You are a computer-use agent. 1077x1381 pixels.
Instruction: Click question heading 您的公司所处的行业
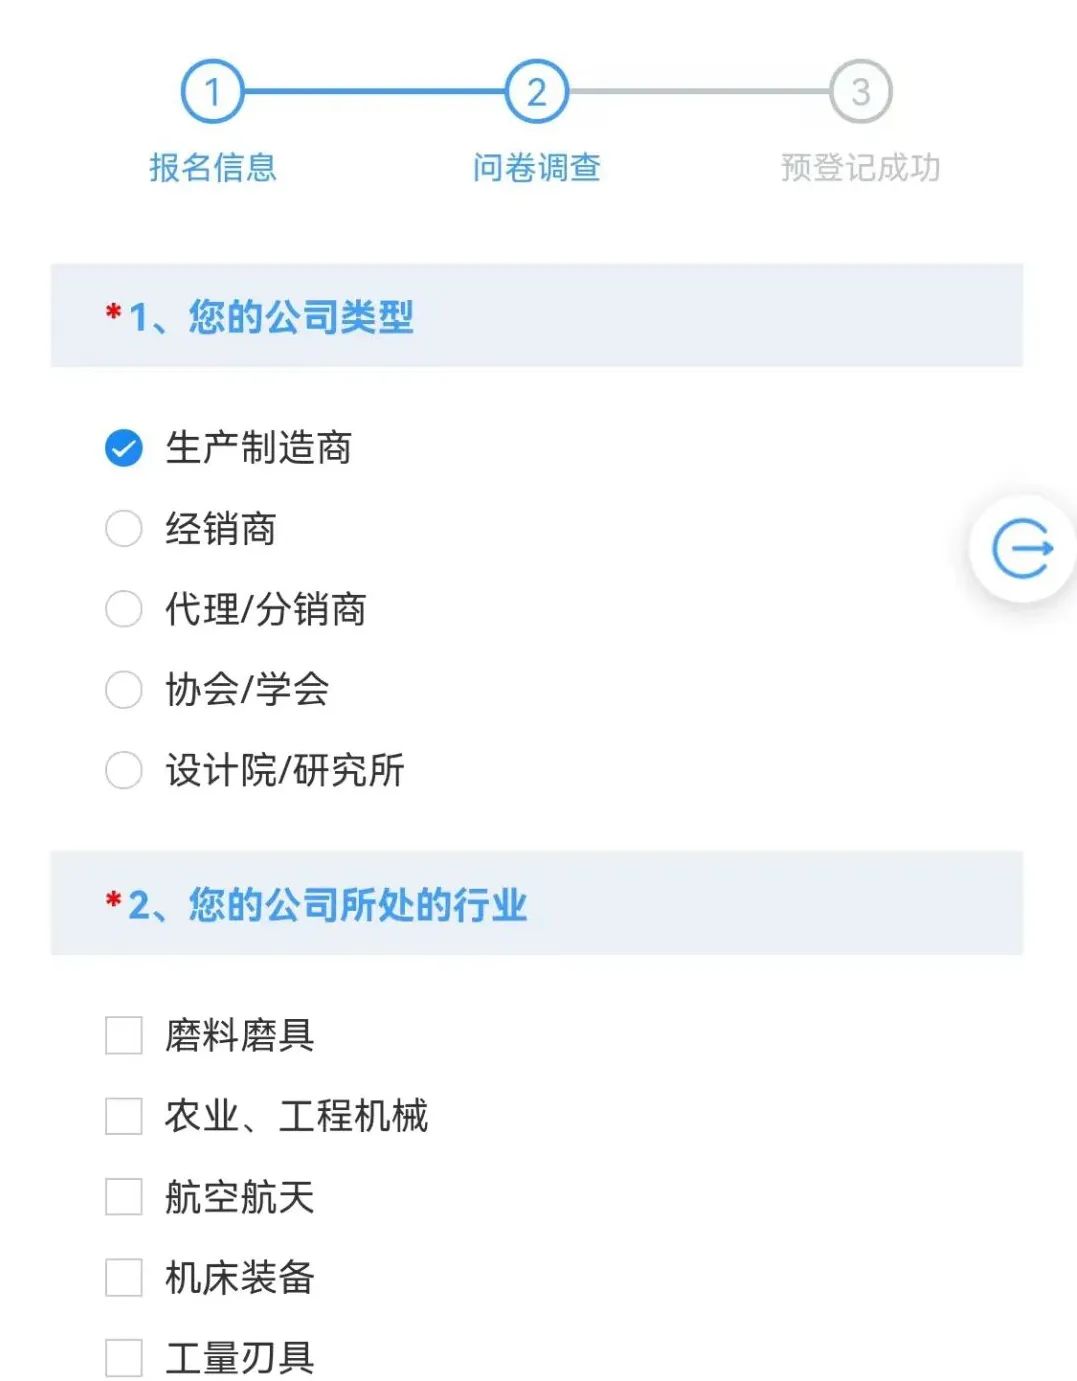[356, 904]
